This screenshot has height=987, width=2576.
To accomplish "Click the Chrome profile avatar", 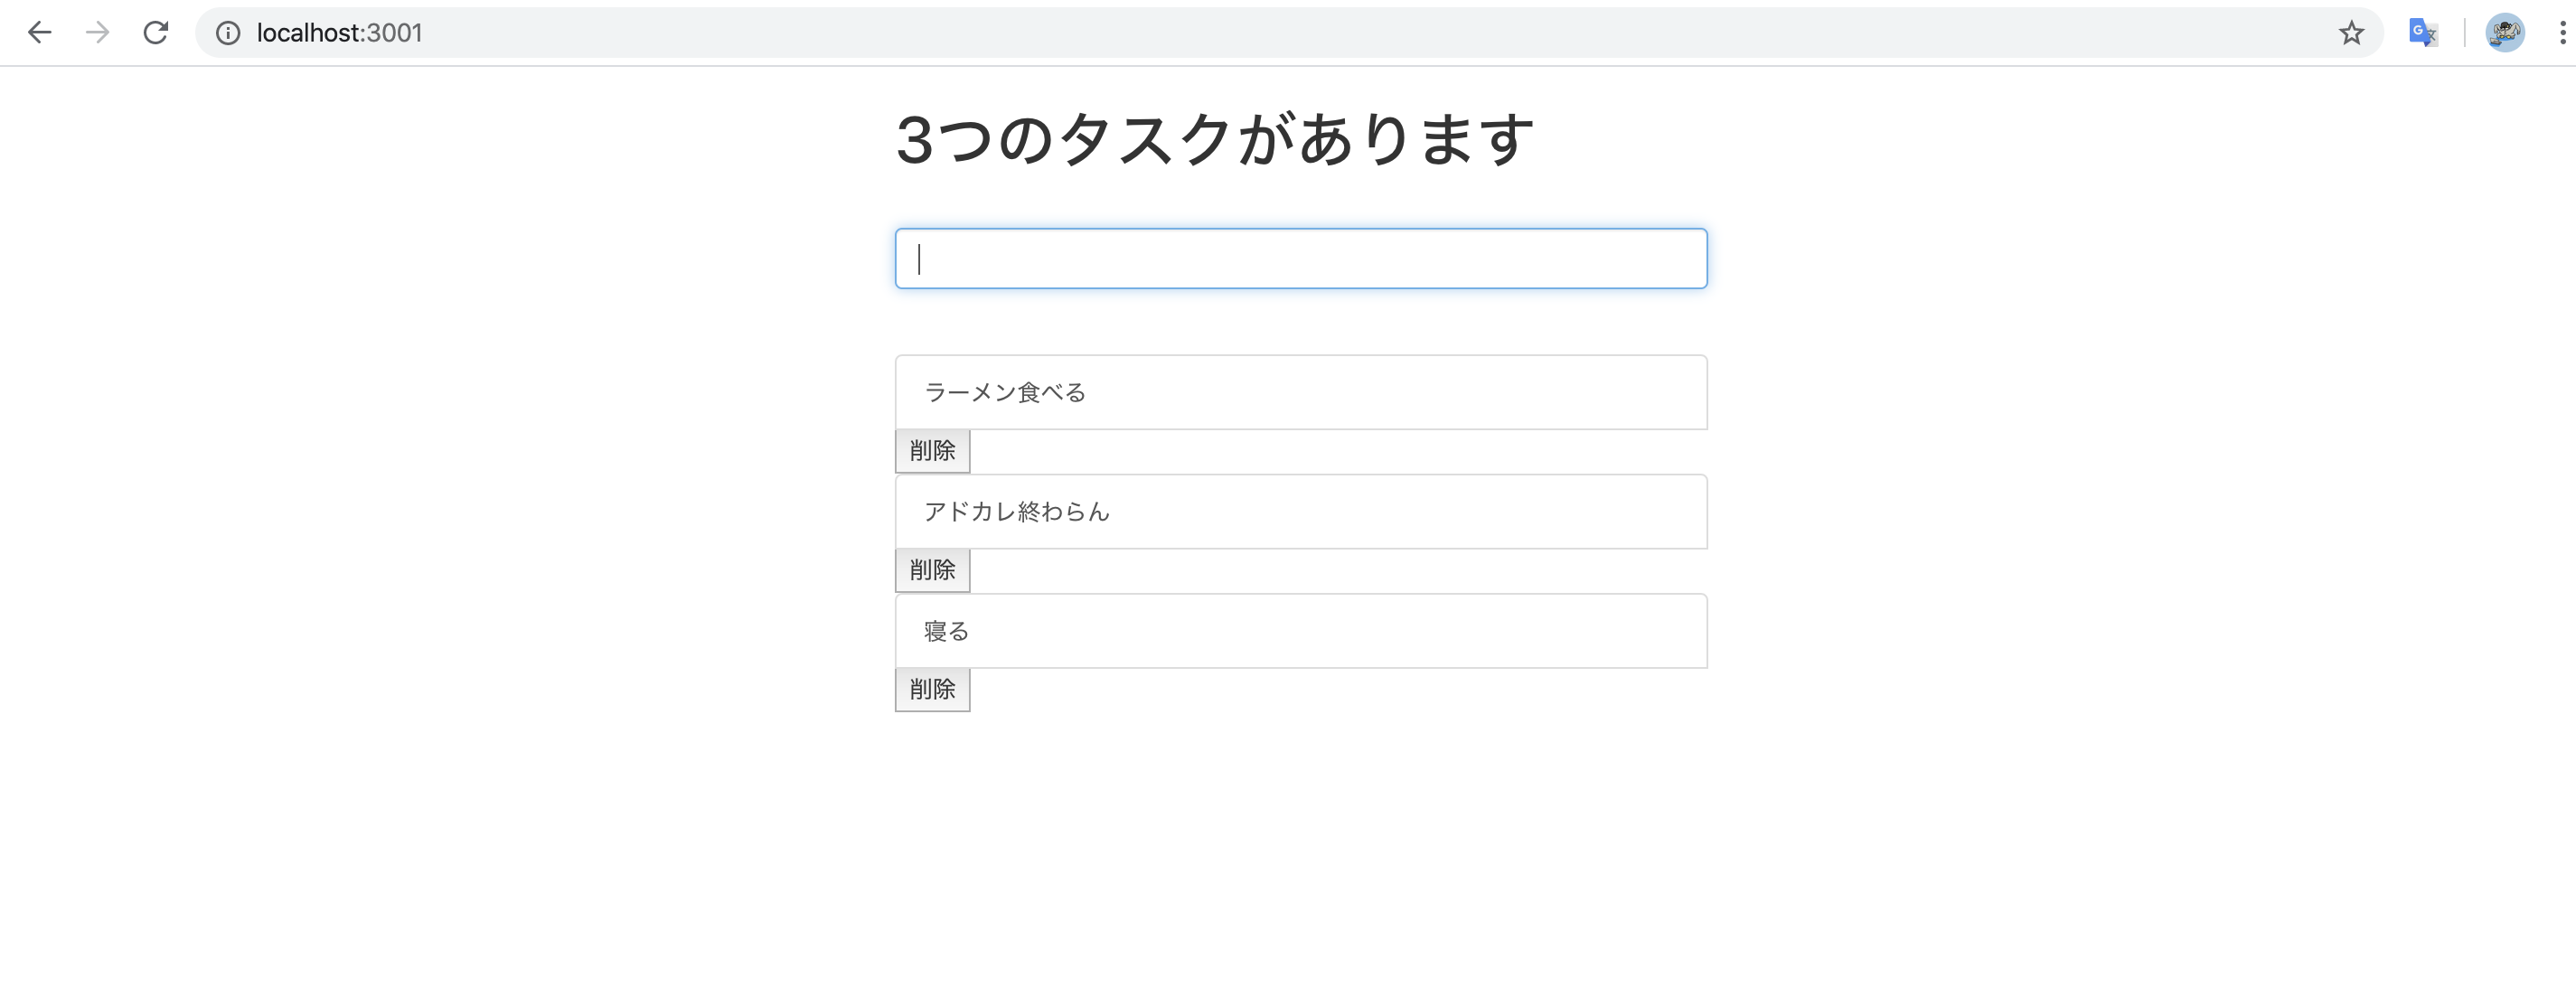I will tap(2506, 32).
